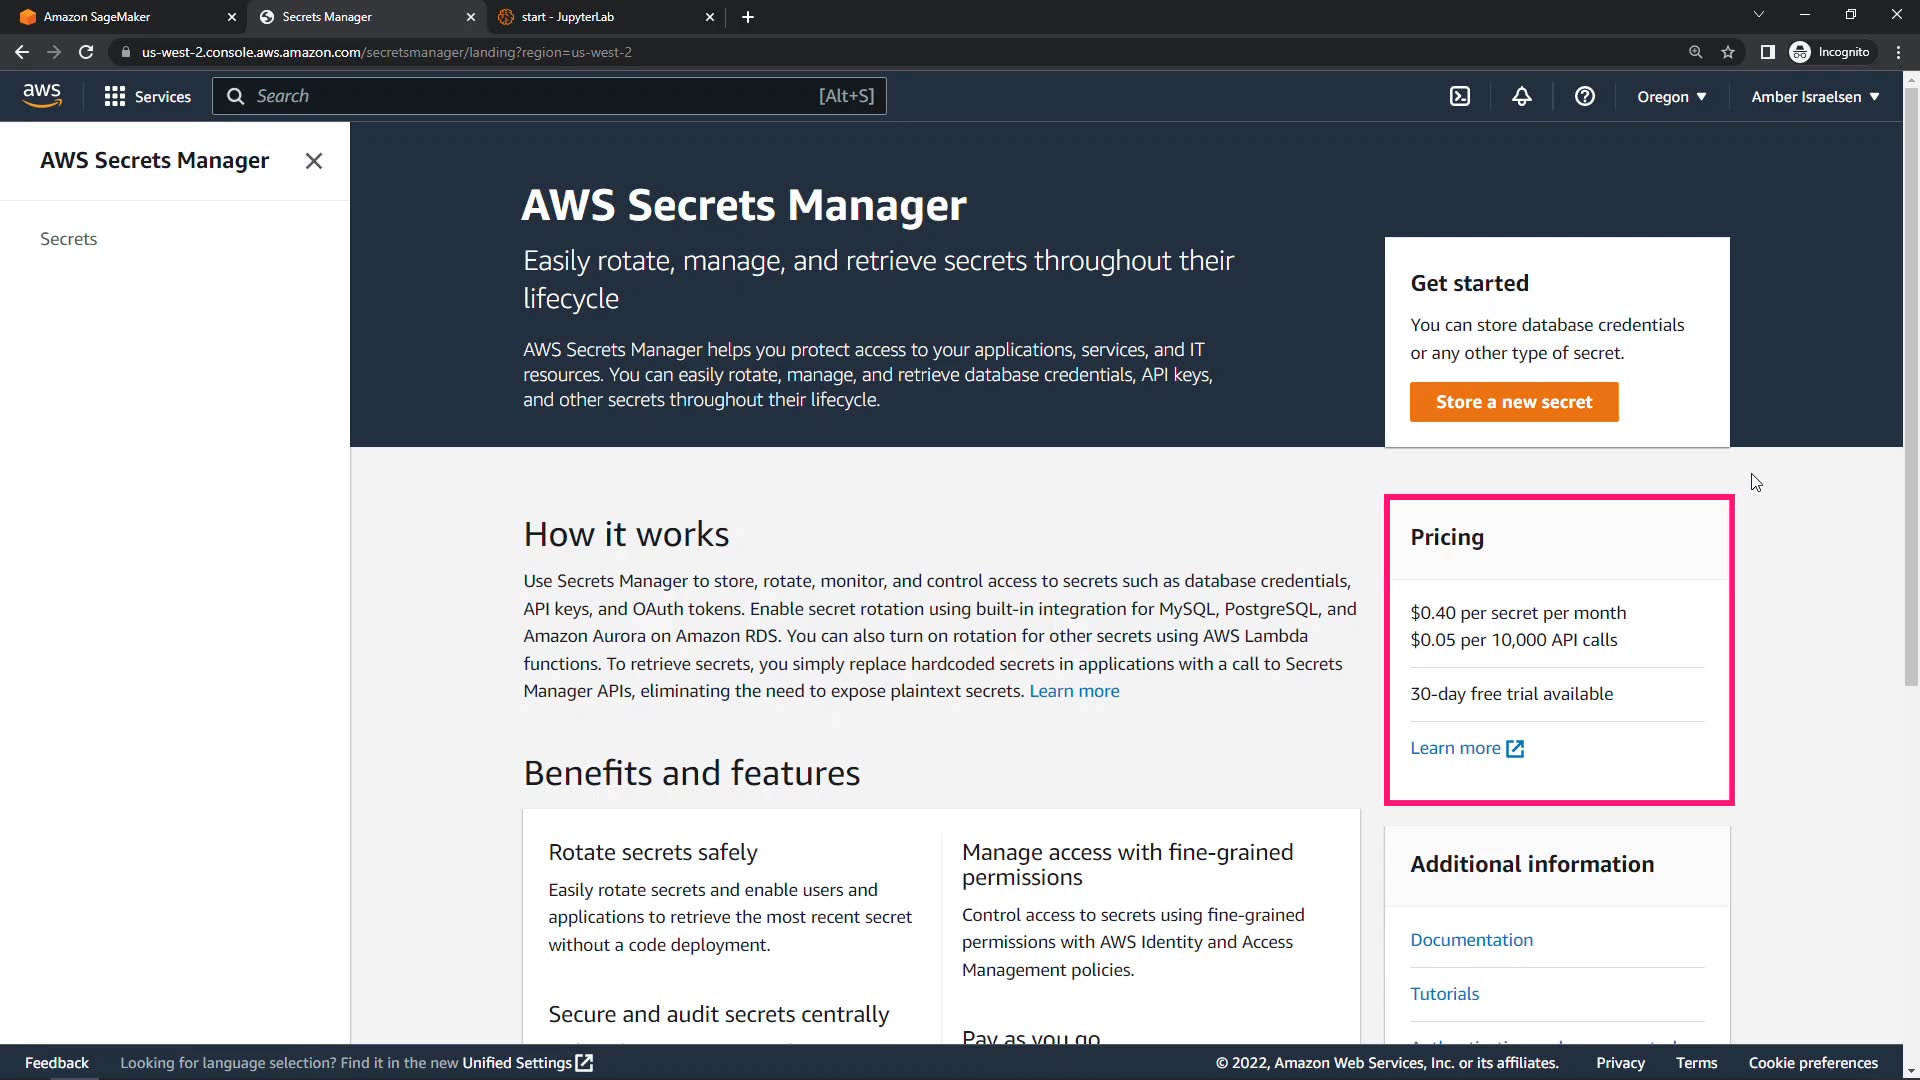Image resolution: width=1920 pixels, height=1080 pixels.
Task: Open the tab search dropdown chevron
Action: tap(1758, 15)
